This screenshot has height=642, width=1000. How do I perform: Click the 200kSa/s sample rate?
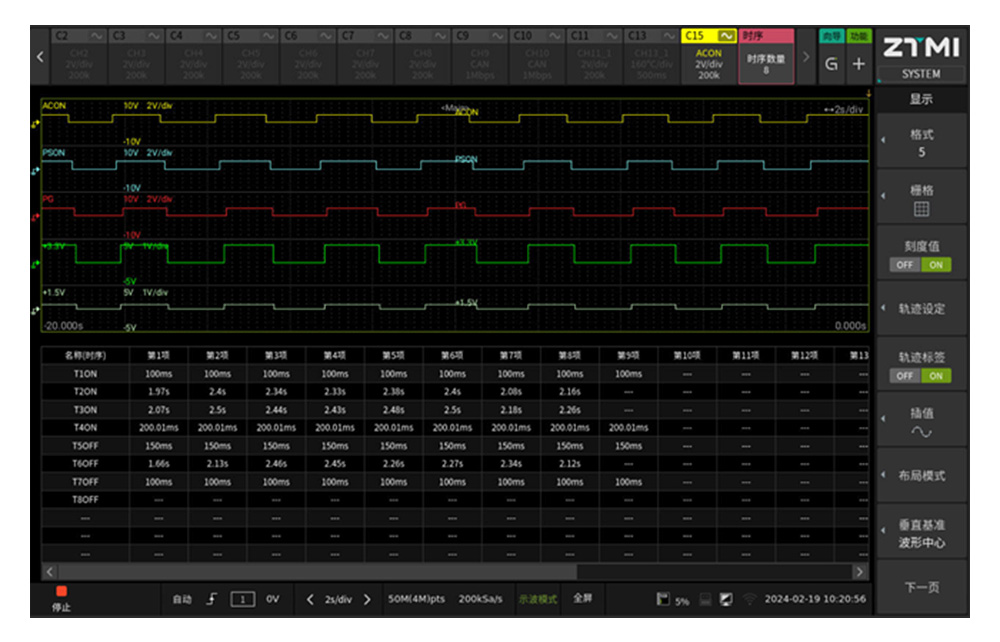coord(480,599)
